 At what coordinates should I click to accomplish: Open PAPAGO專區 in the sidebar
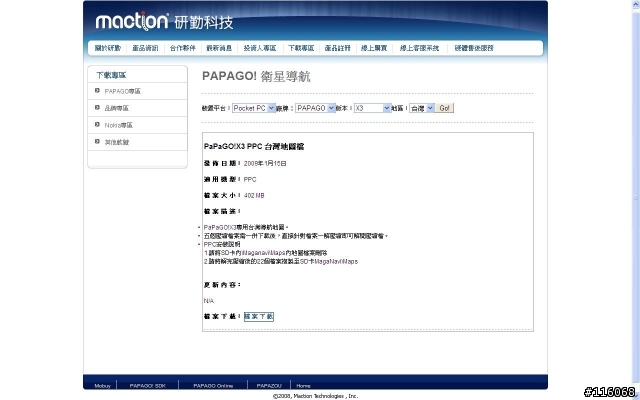coord(122,91)
